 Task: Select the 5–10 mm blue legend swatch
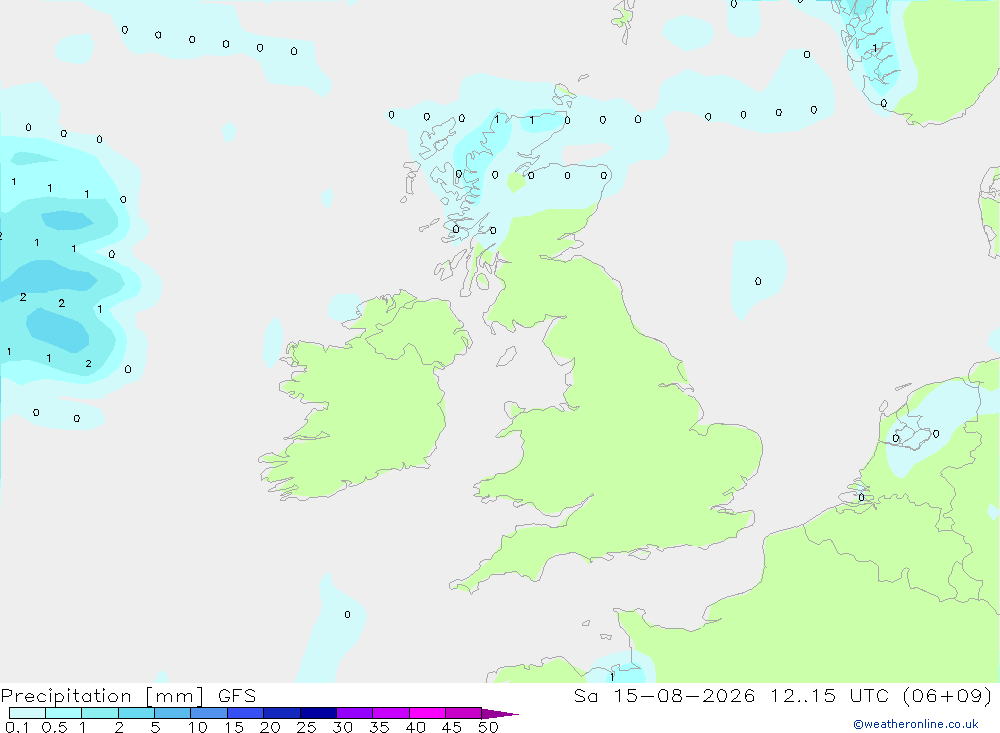coord(172,713)
